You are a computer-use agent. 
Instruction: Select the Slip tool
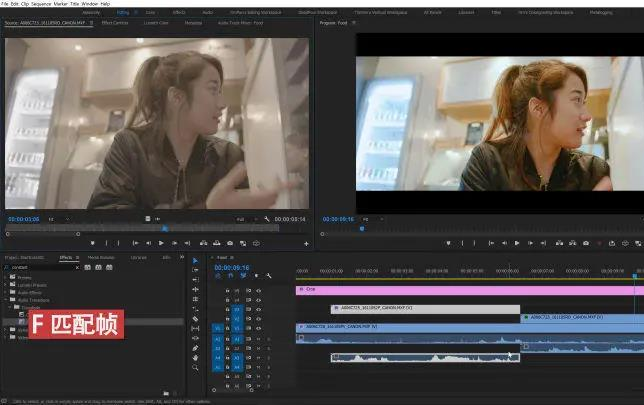pyautogui.click(x=195, y=329)
